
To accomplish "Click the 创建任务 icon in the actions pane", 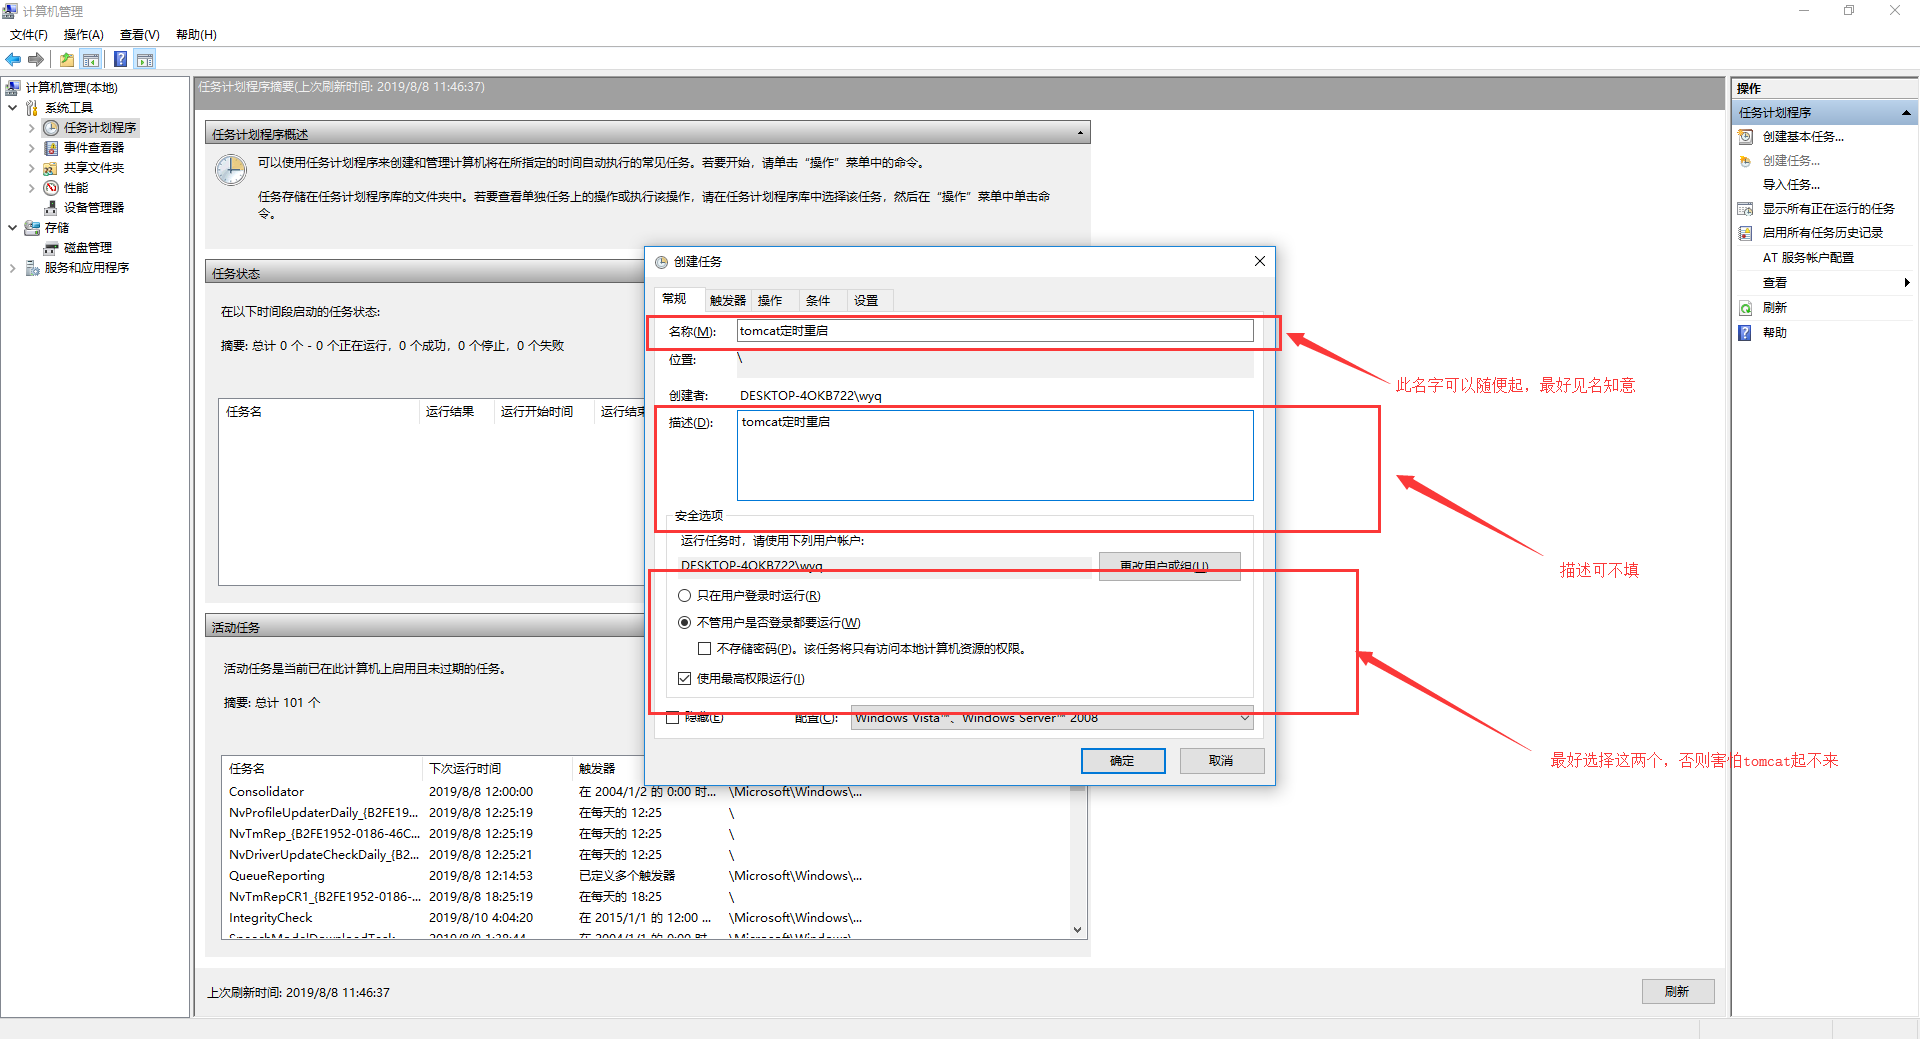I will [1745, 161].
